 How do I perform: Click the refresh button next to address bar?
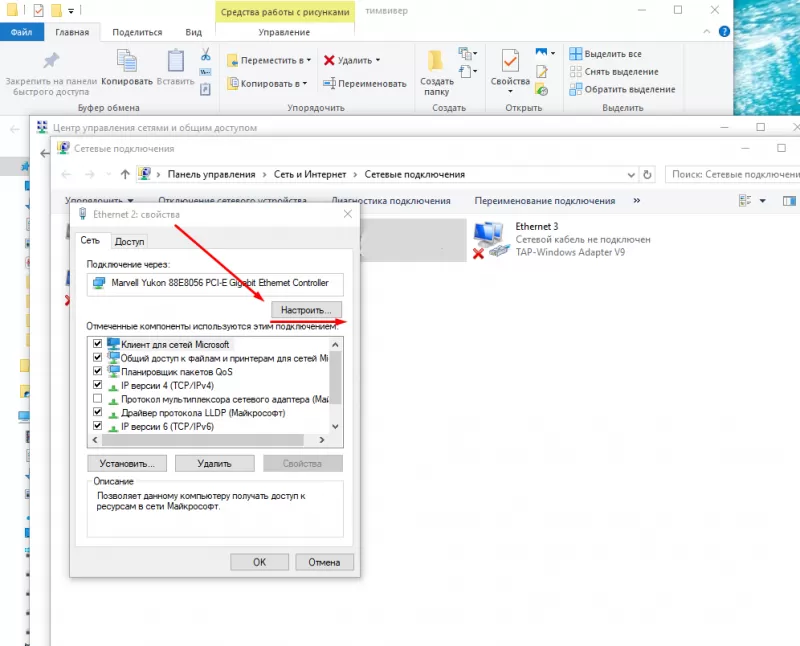(647, 175)
